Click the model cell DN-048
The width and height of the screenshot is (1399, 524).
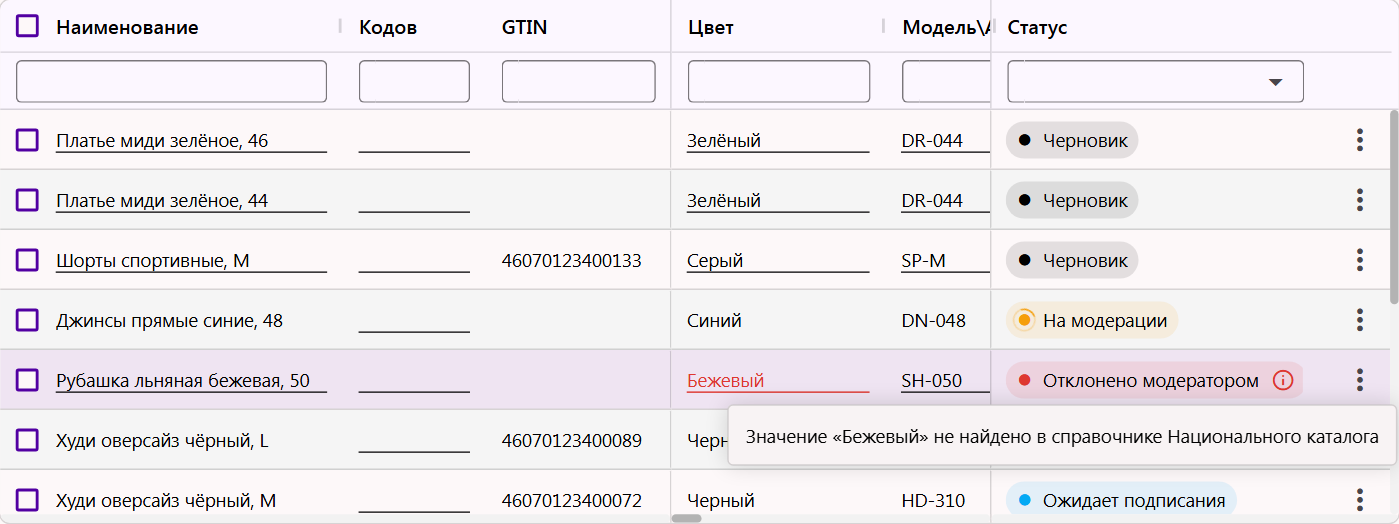click(934, 320)
